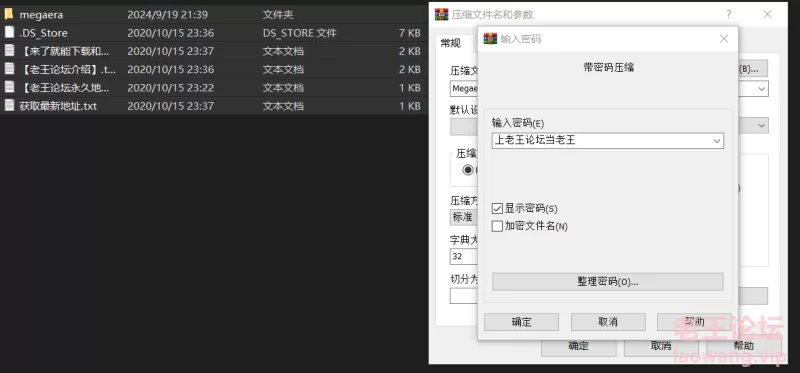Click the 【来了就能下载和... text file icon

click(9, 51)
